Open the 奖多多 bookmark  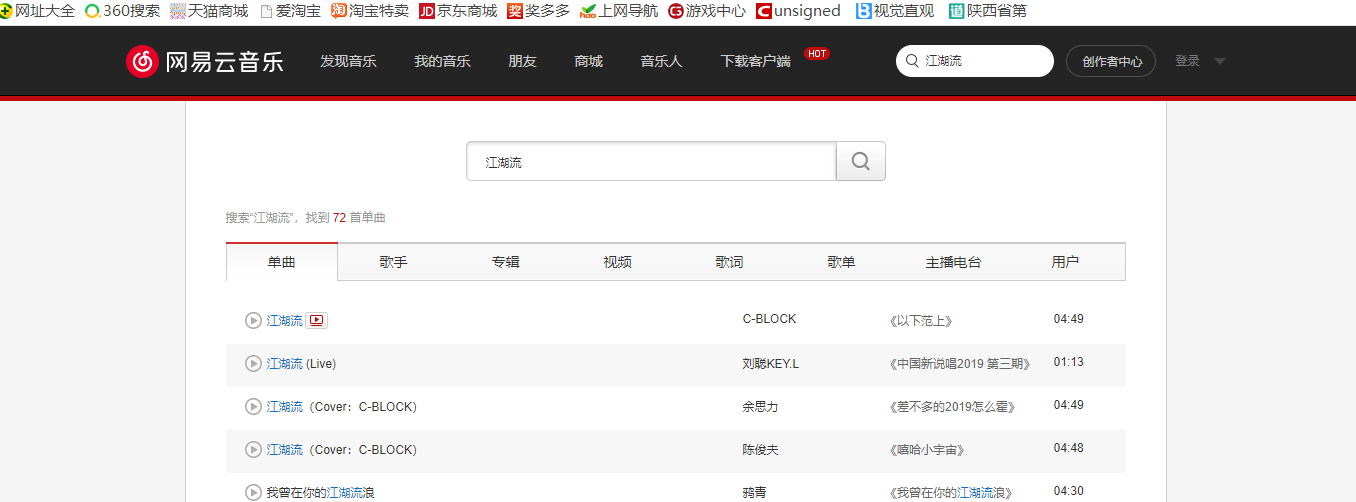[538, 11]
